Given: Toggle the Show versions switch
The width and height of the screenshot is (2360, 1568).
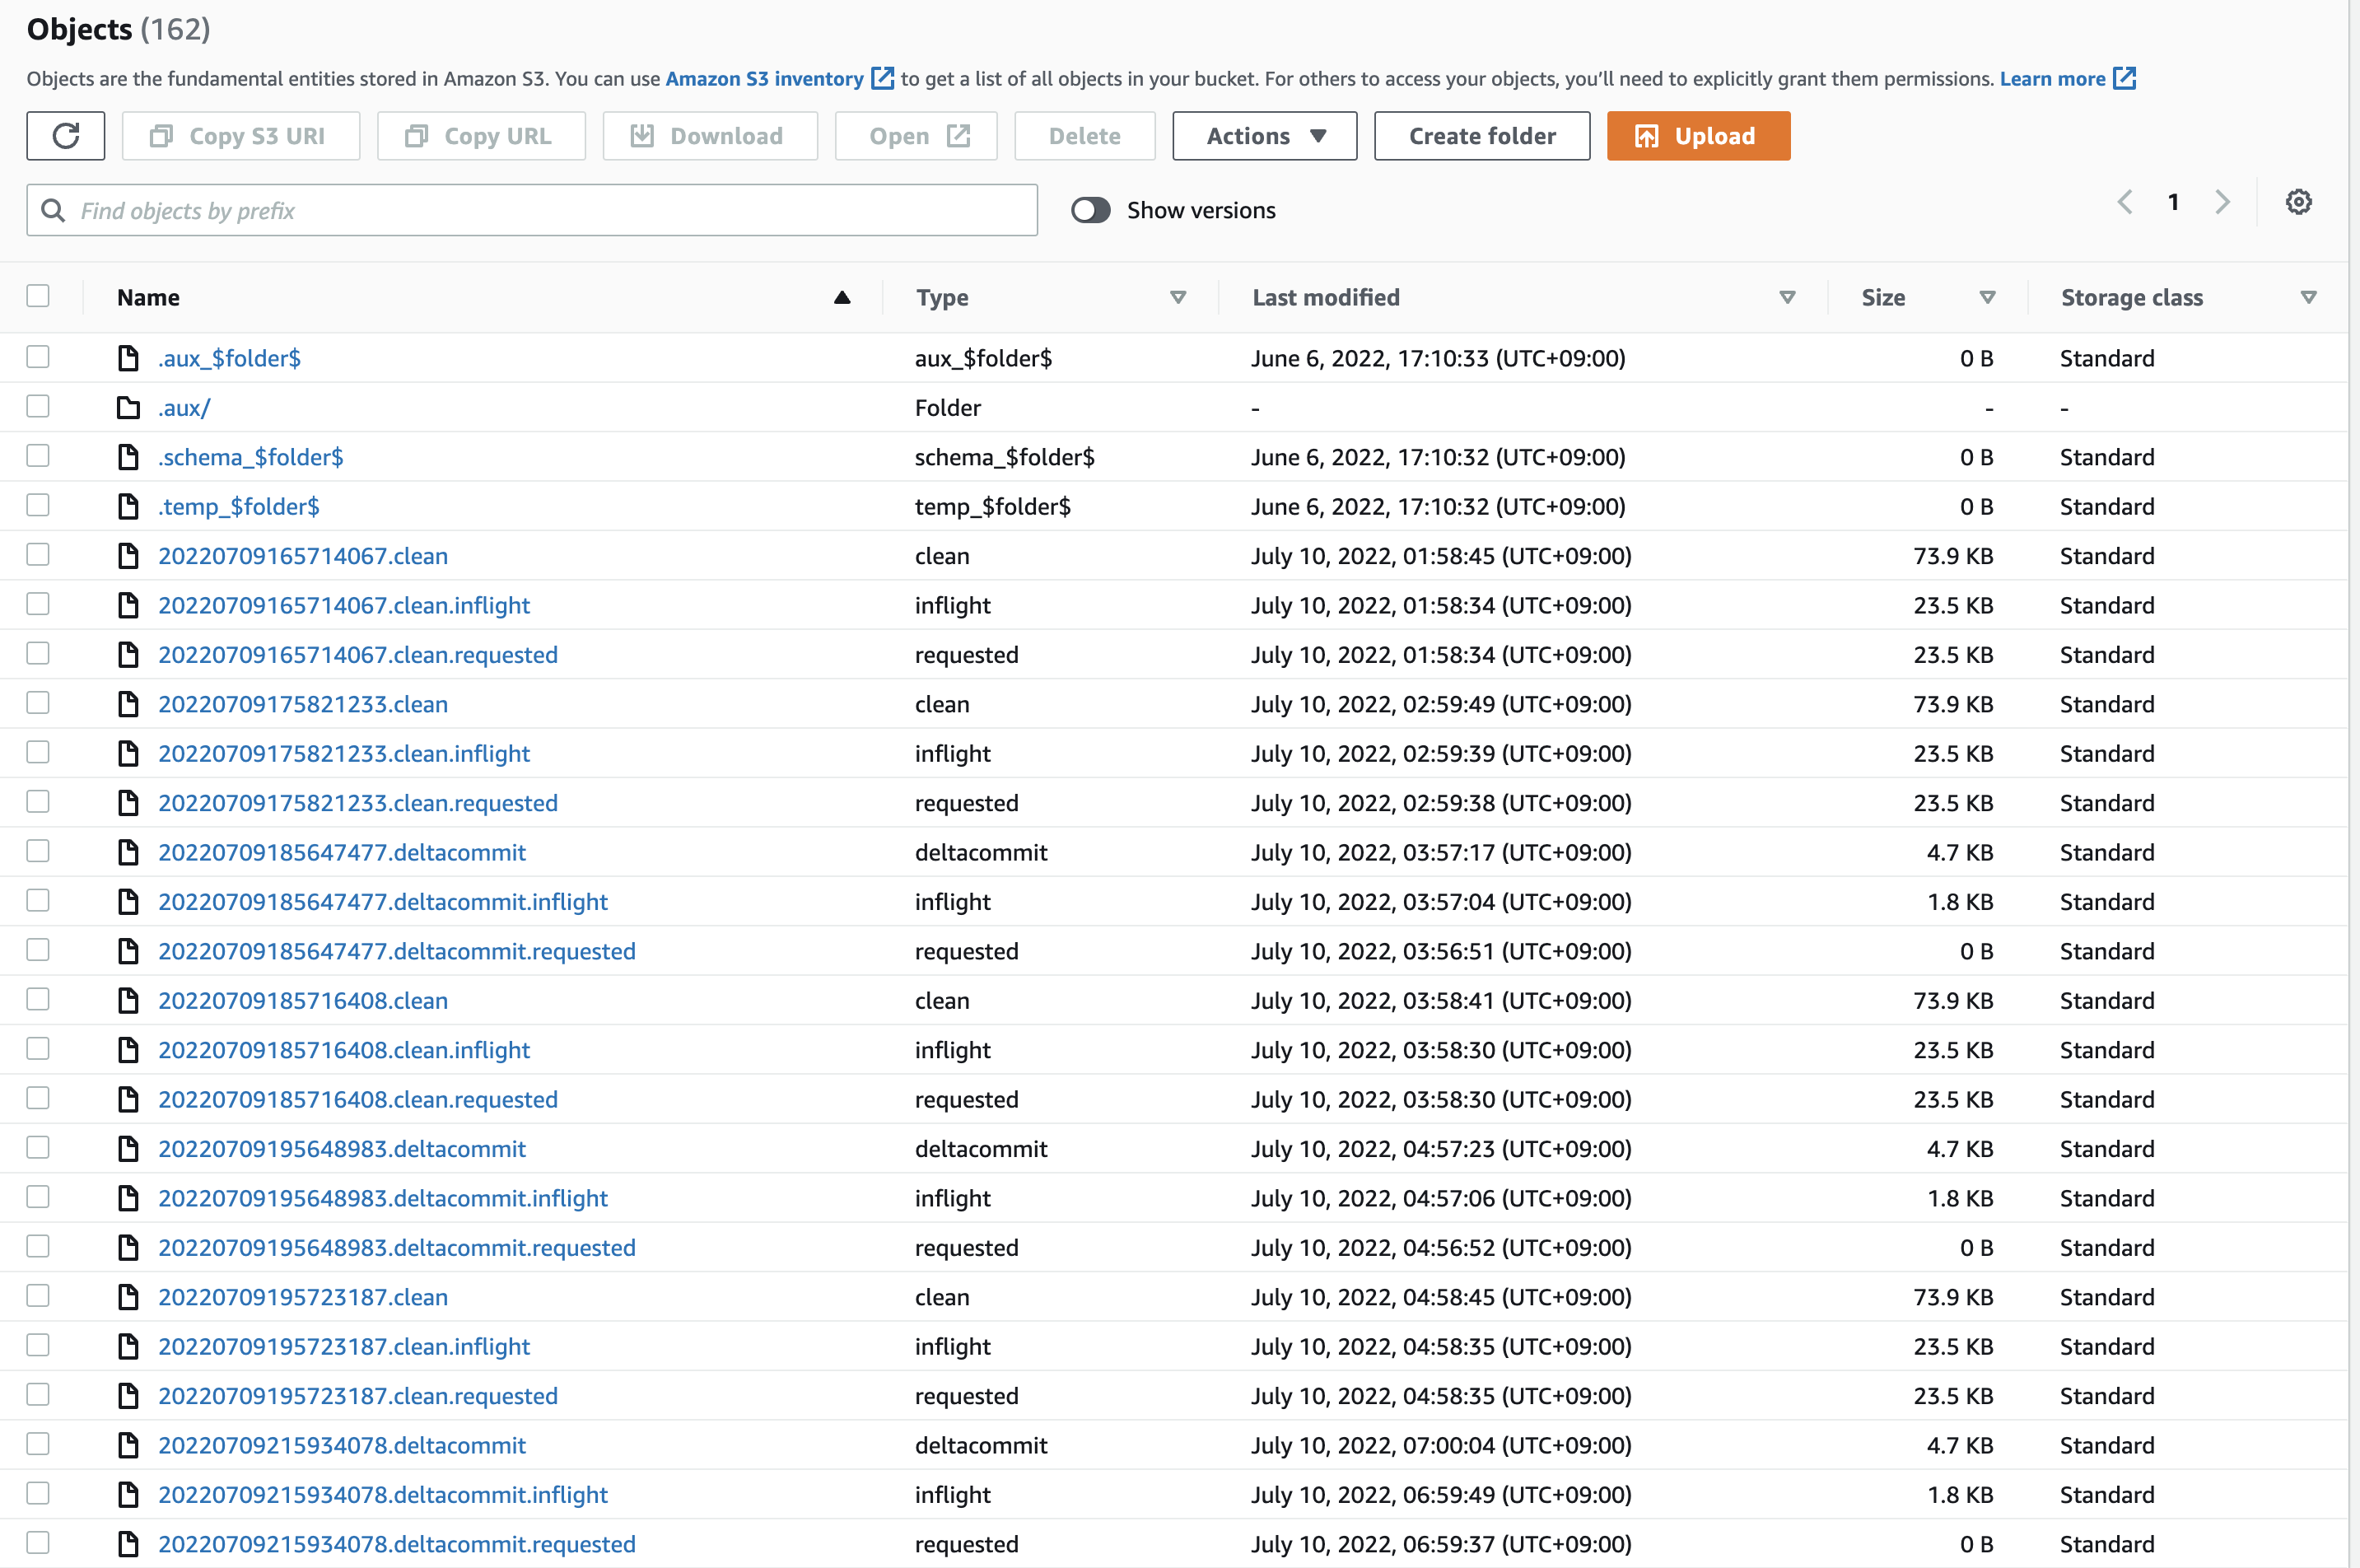Looking at the screenshot, I should tap(1090, 210).
